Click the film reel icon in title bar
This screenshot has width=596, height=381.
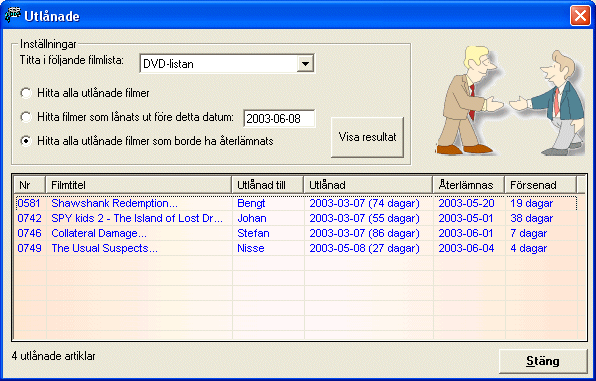[13, 15]
